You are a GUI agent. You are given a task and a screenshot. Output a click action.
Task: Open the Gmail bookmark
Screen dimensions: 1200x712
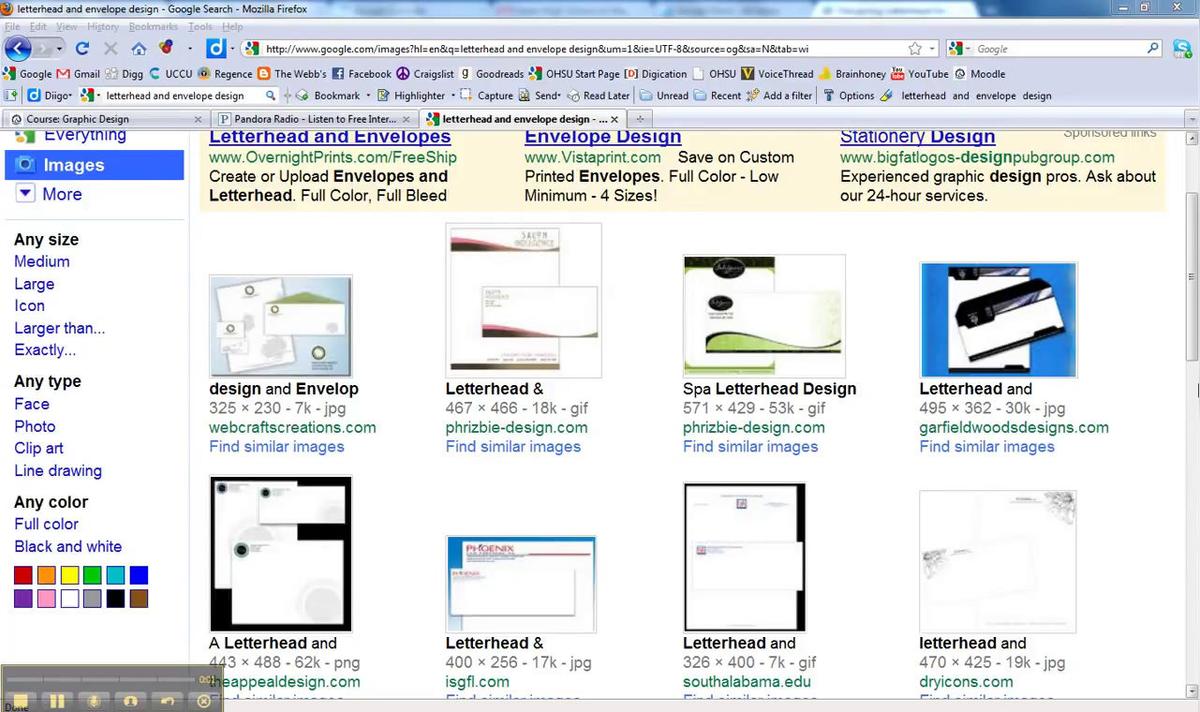78,74
